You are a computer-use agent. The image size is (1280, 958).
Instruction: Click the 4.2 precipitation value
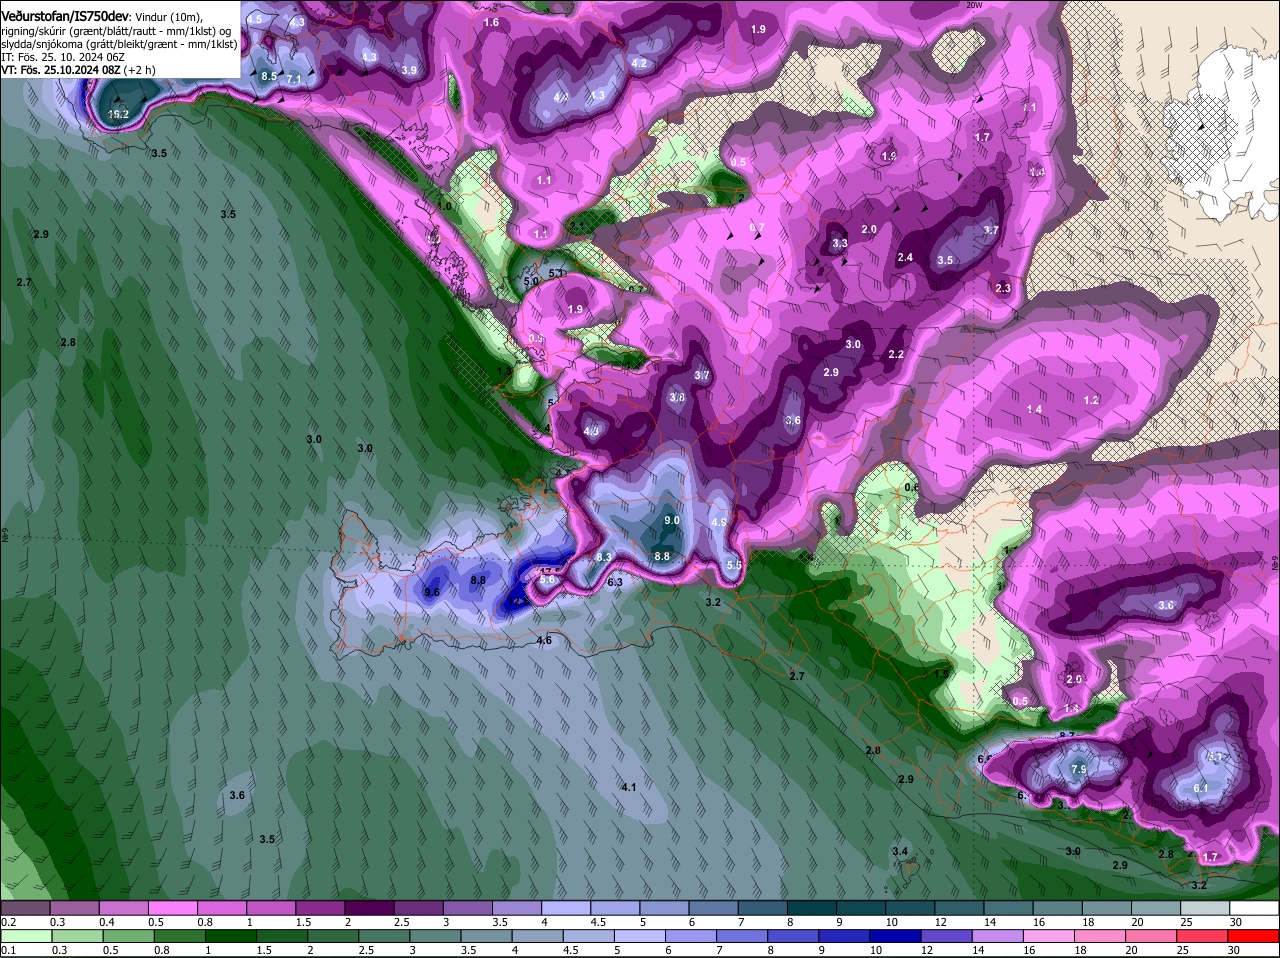[x=640, y=63]
